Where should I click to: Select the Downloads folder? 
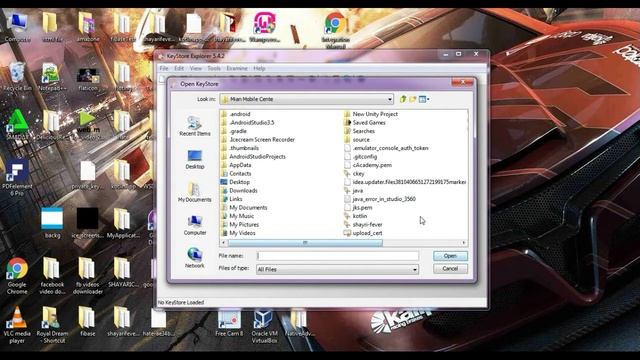coord(239,191)
